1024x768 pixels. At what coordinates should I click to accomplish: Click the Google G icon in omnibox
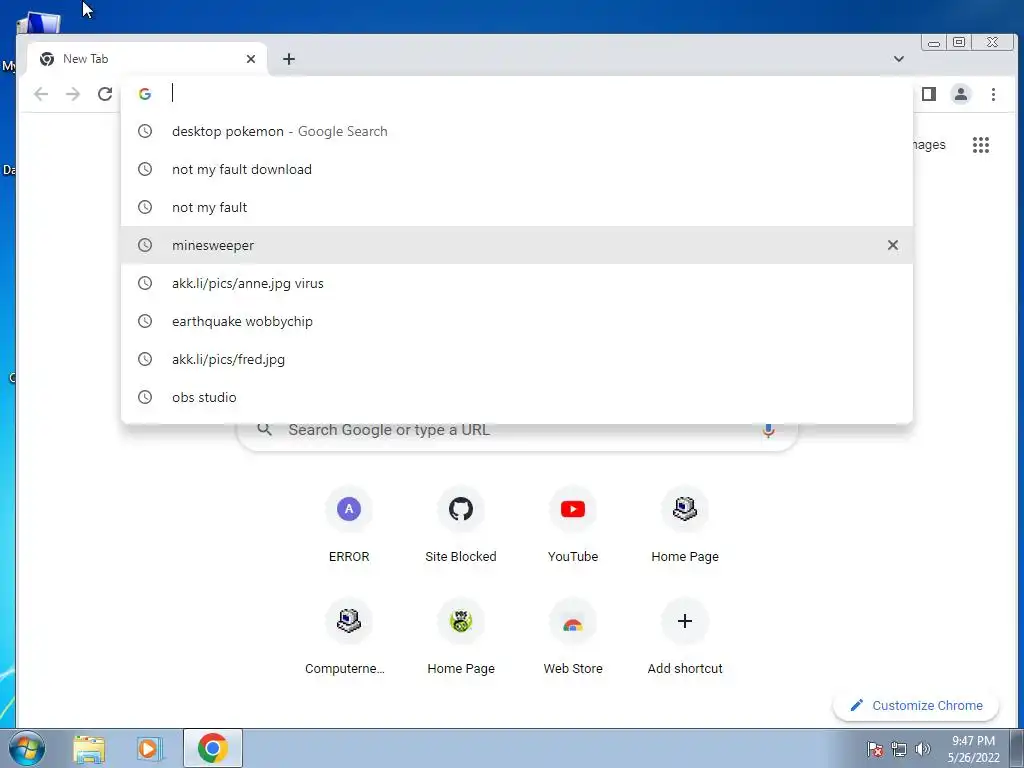(145, 94)
